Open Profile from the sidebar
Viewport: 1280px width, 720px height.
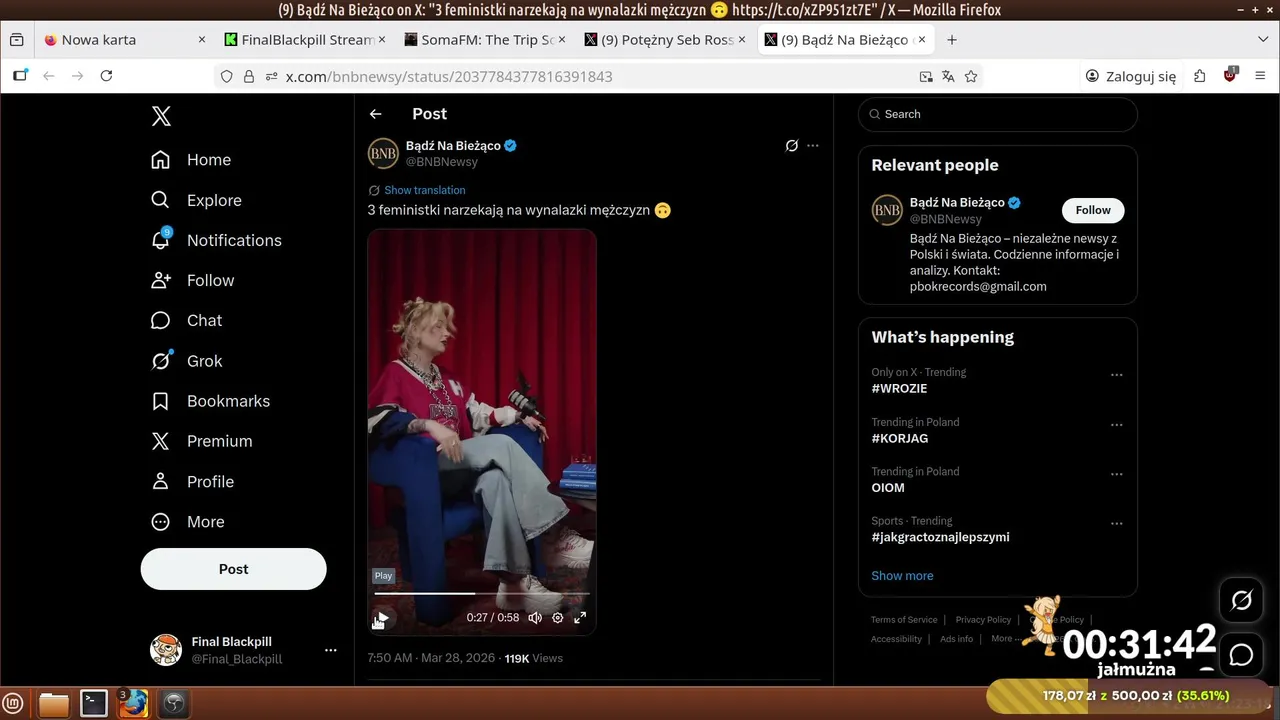(192, 481)
